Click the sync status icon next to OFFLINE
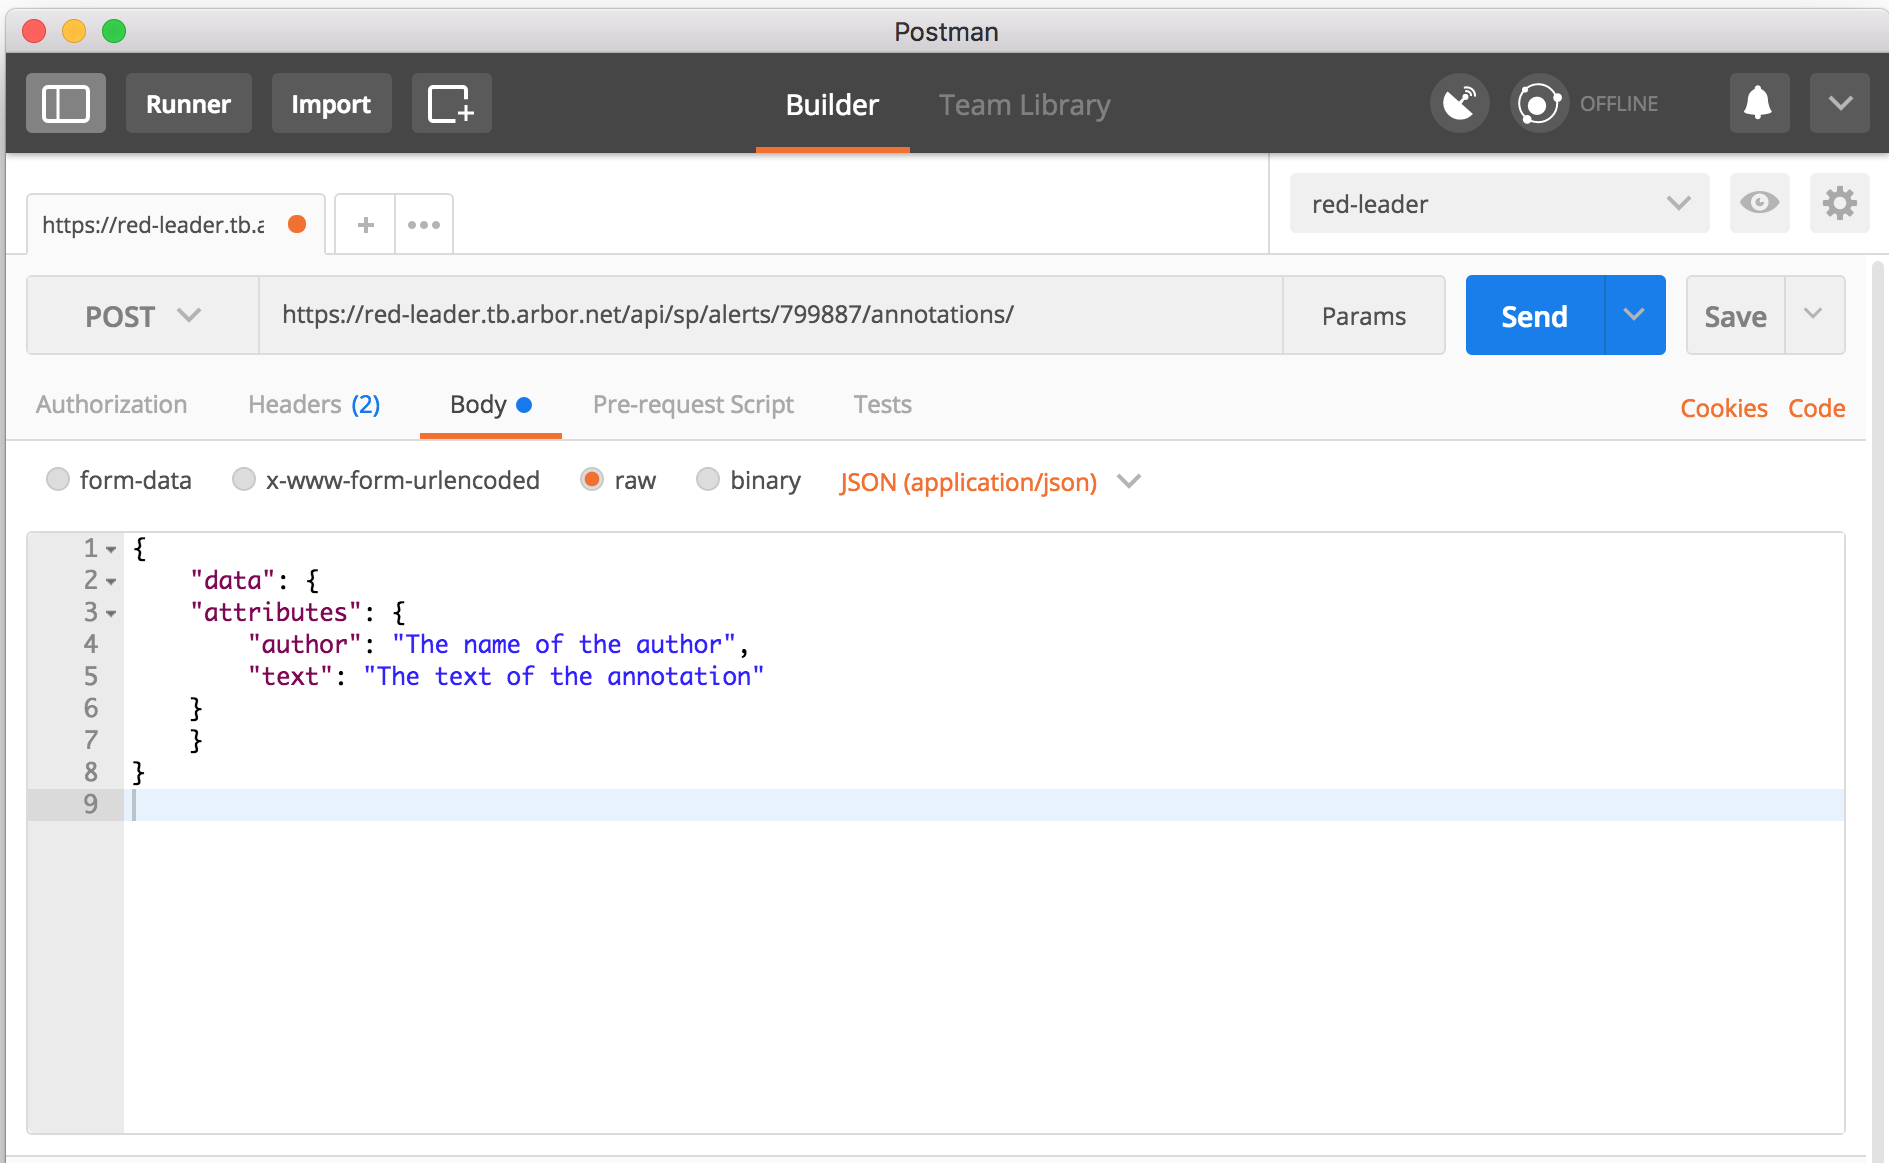This screenshot has width=1889, height=1163. (x=1539, y=103)
